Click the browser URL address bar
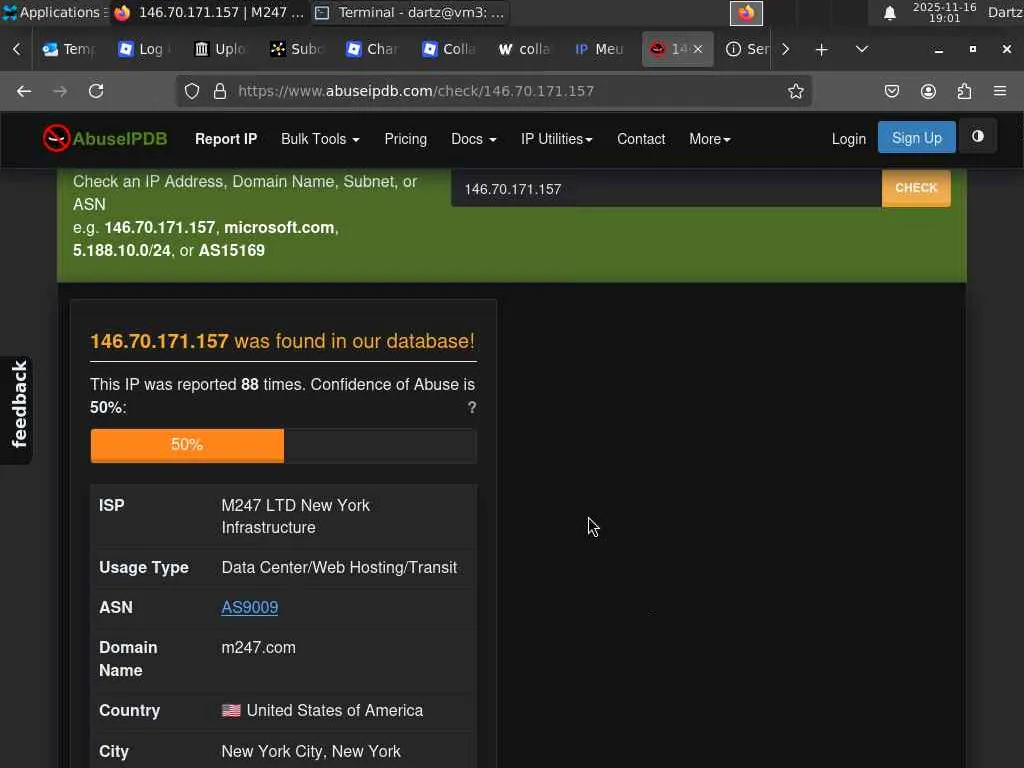Viewport: 1024px width, 768px height. pyautogui.click(x=493, y=91)
